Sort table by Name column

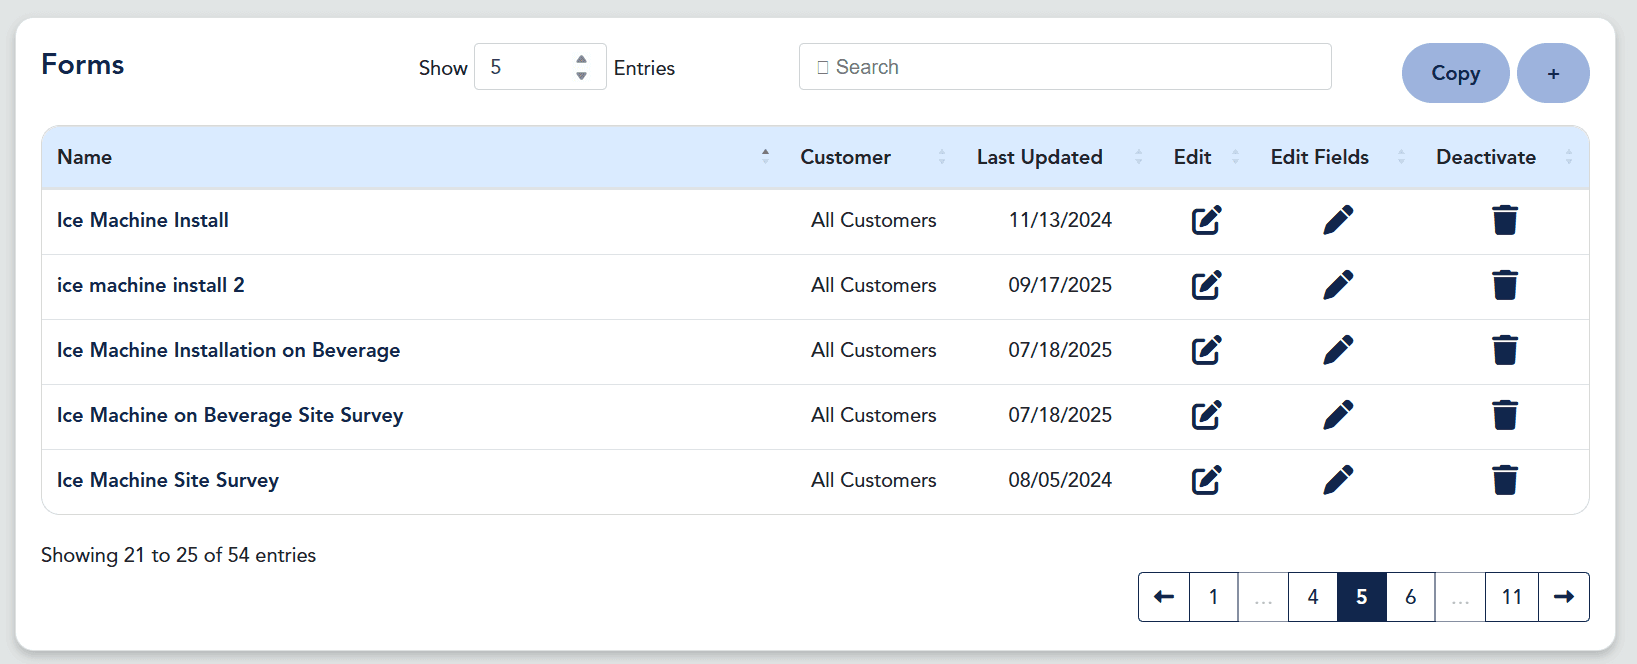point(85,157)
